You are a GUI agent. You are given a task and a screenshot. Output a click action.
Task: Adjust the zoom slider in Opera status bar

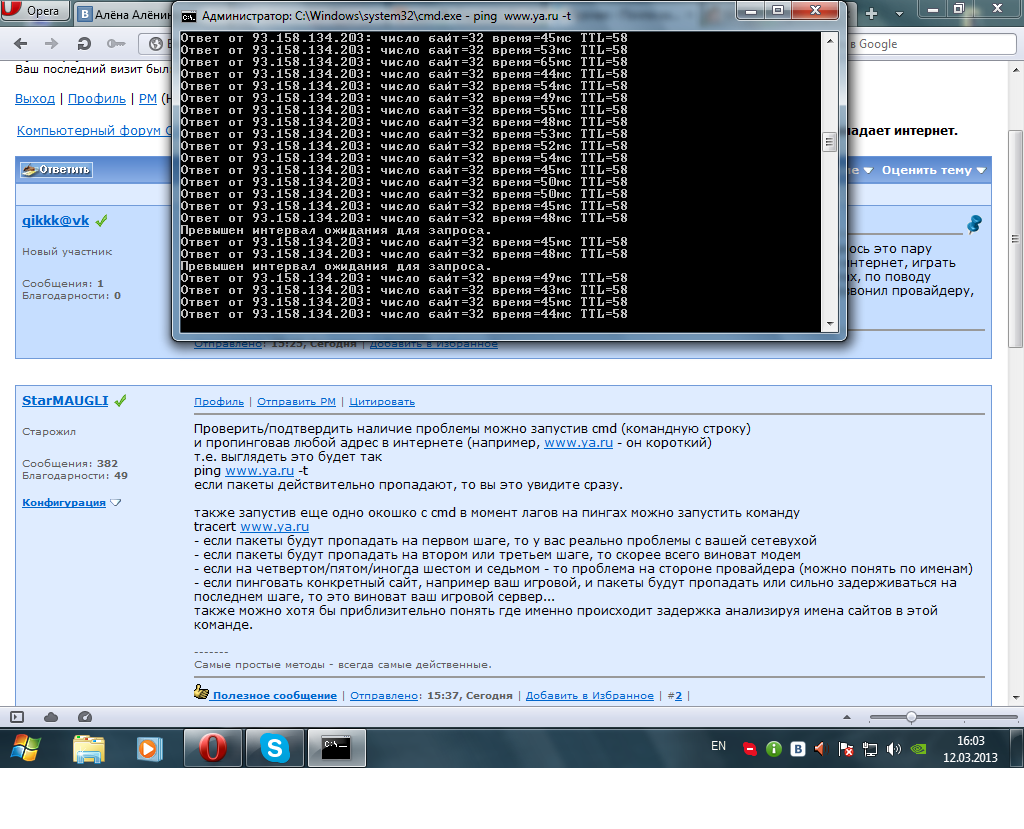[x=911, y=717]
